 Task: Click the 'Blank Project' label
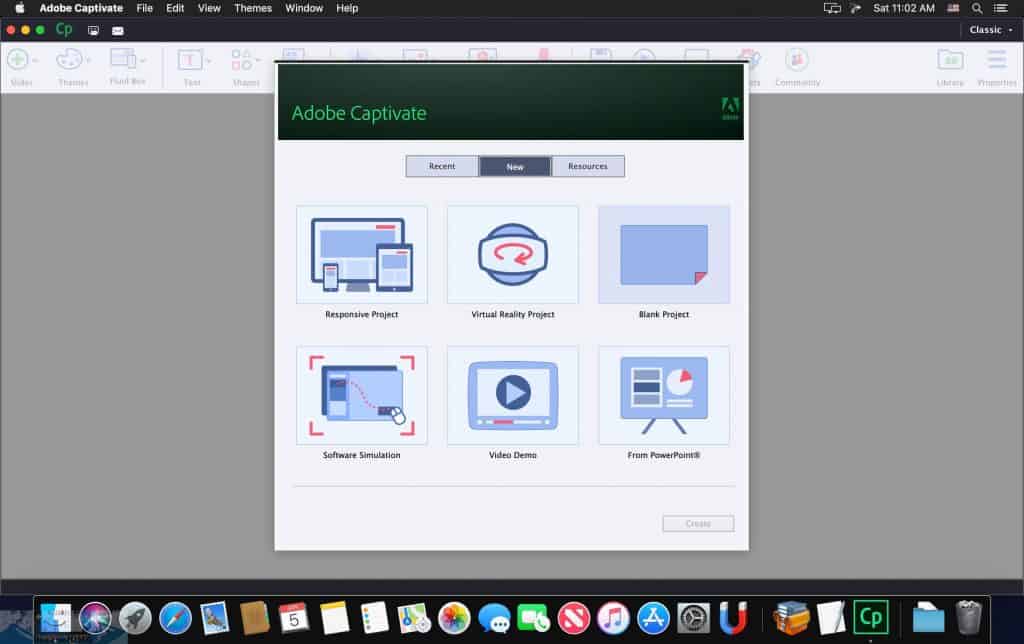[x=664, y=314]
